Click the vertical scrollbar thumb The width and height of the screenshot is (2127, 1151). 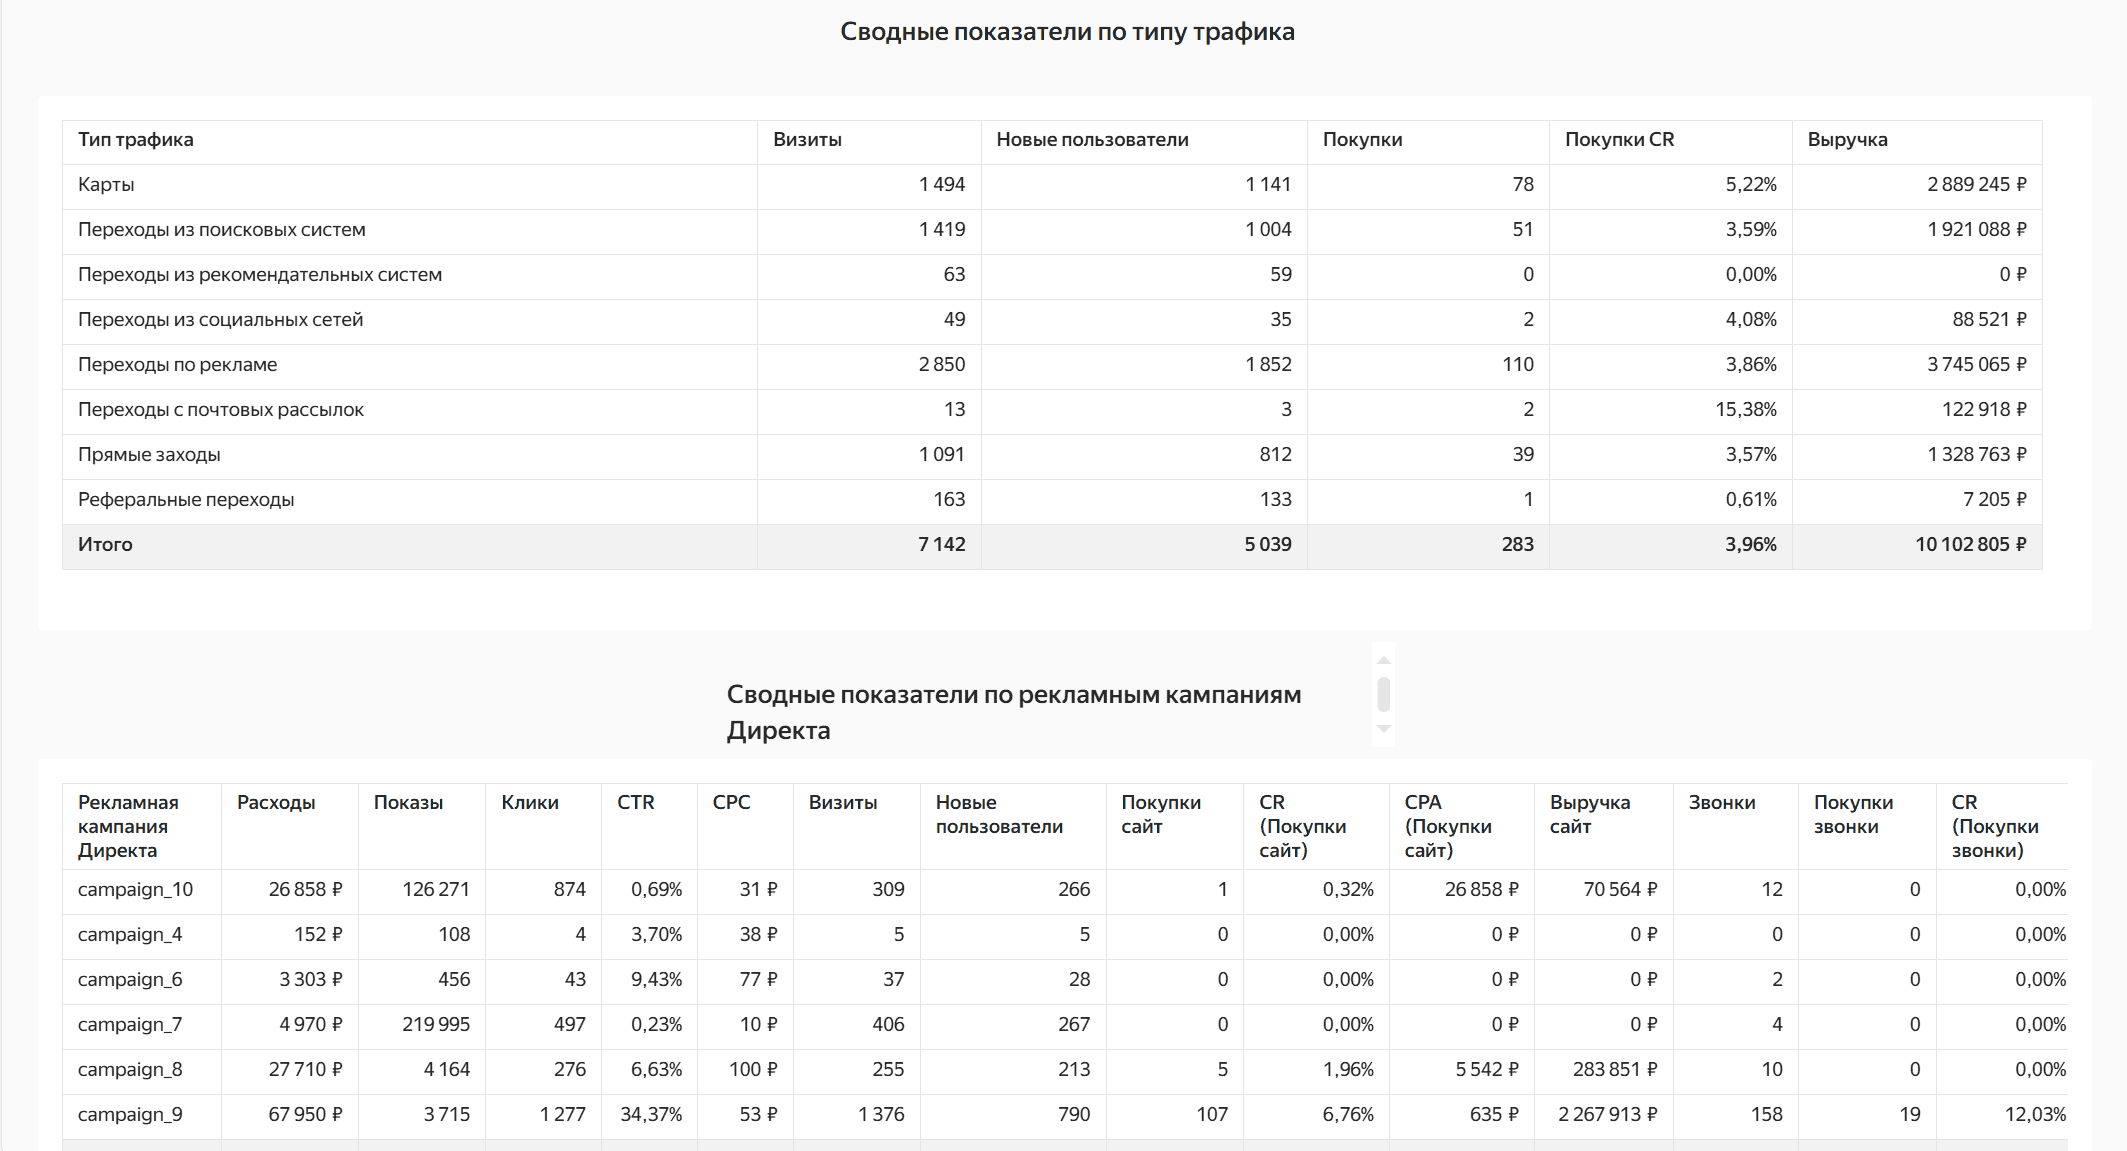coord(1385,696)
